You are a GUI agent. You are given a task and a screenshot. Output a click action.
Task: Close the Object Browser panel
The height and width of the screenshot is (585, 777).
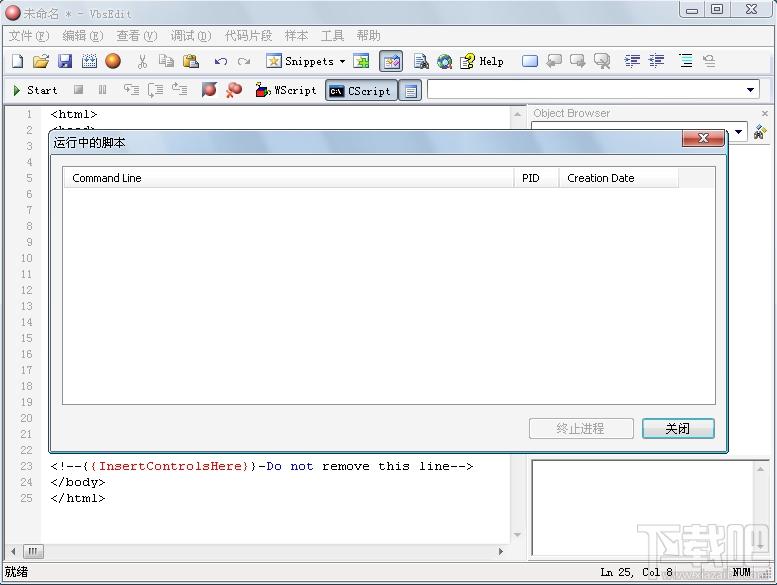click(765, 113)
